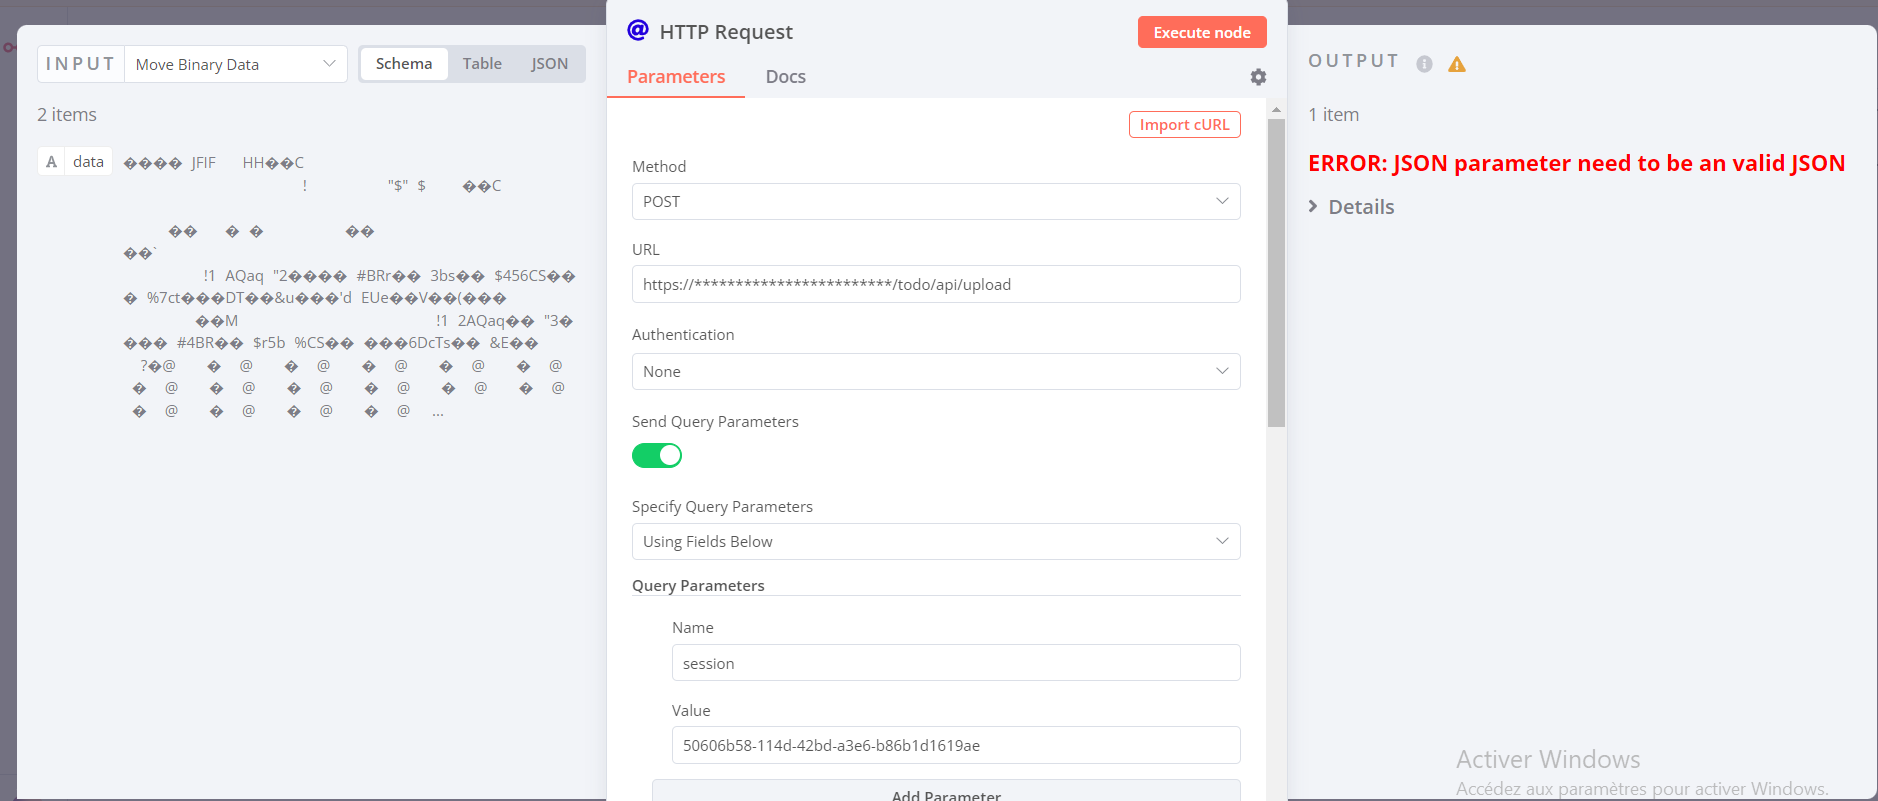The width and height of the screenshot is (1878, 801).
Task: Click the HTTP Request node @ icon
Action: tap(638, 30)
